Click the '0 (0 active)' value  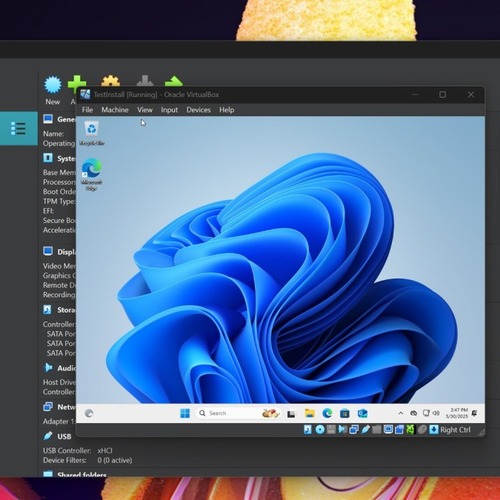tap(115, 460)
